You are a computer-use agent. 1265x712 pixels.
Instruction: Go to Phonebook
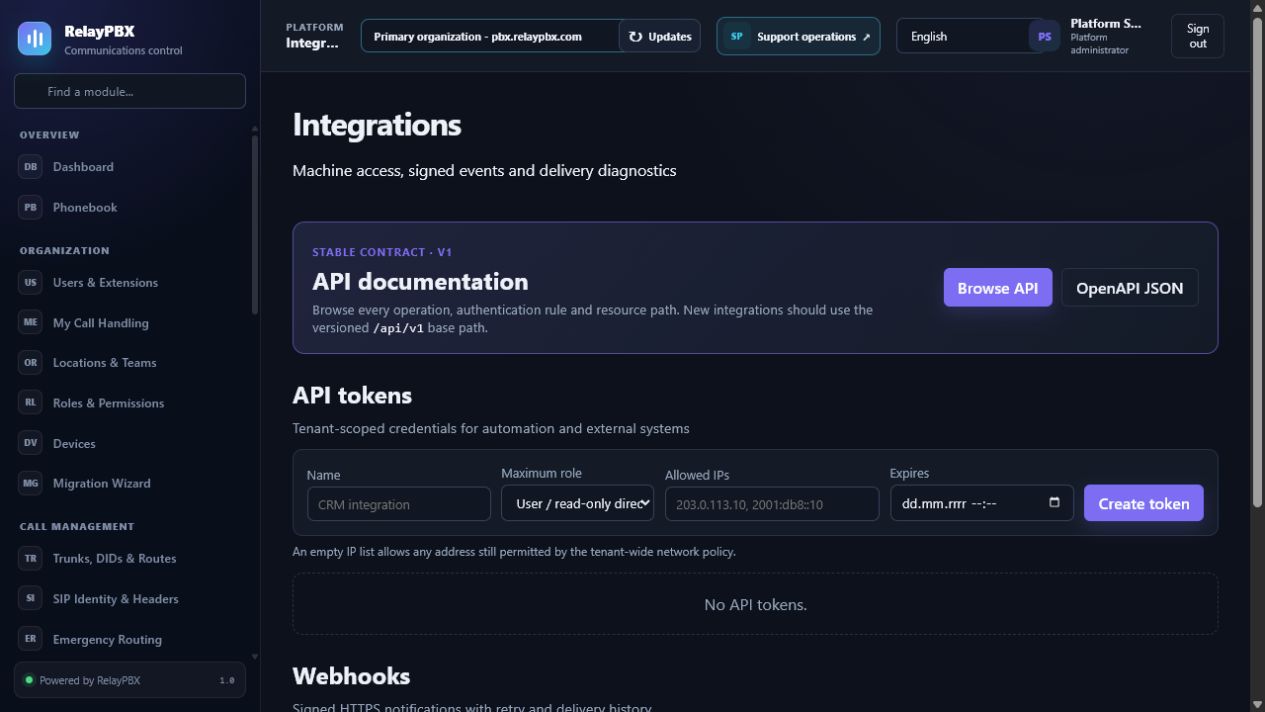tap(130, 207)
